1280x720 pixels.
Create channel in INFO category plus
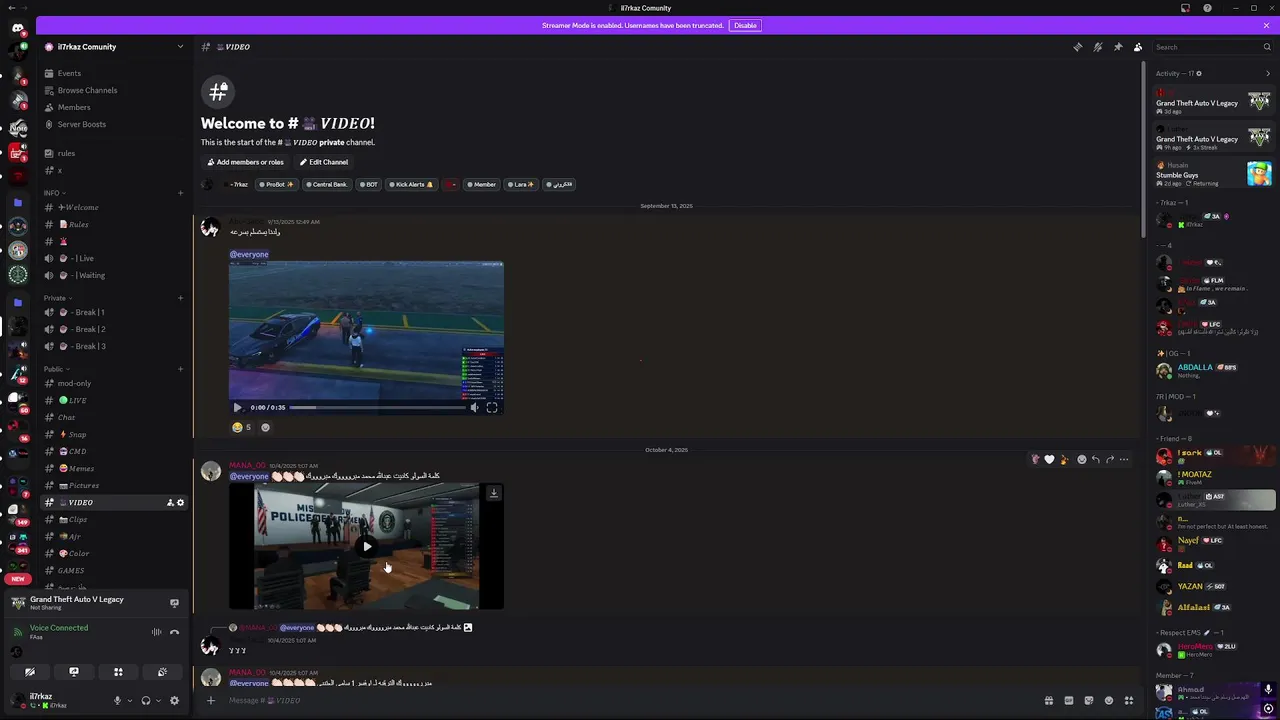pos(181,193)
